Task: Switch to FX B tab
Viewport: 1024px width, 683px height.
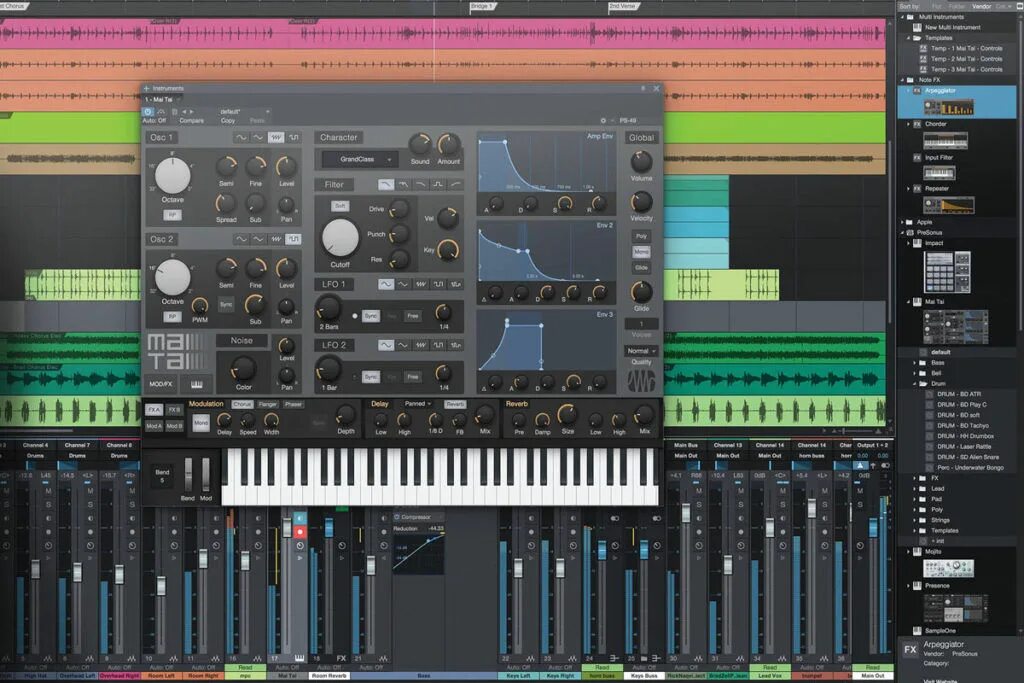Action: point(174,410)
